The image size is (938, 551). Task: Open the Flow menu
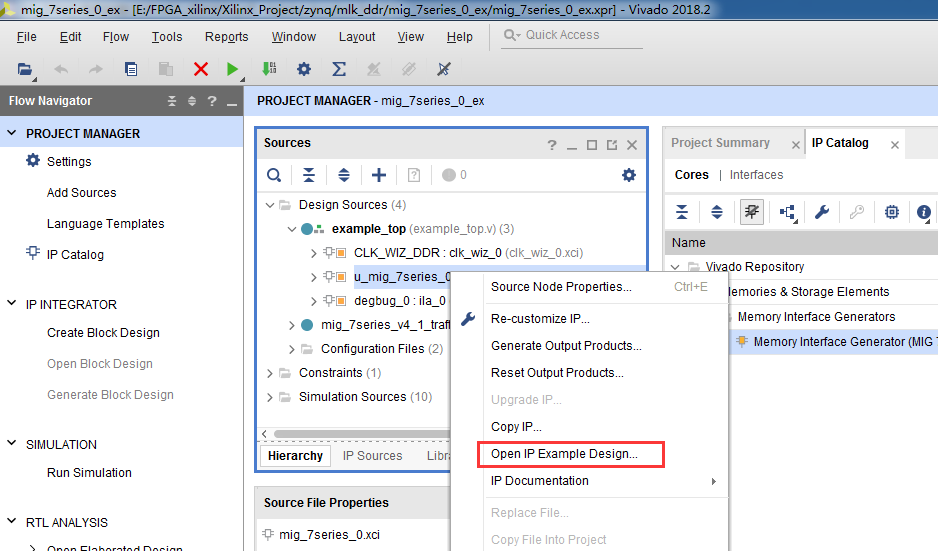115,37
